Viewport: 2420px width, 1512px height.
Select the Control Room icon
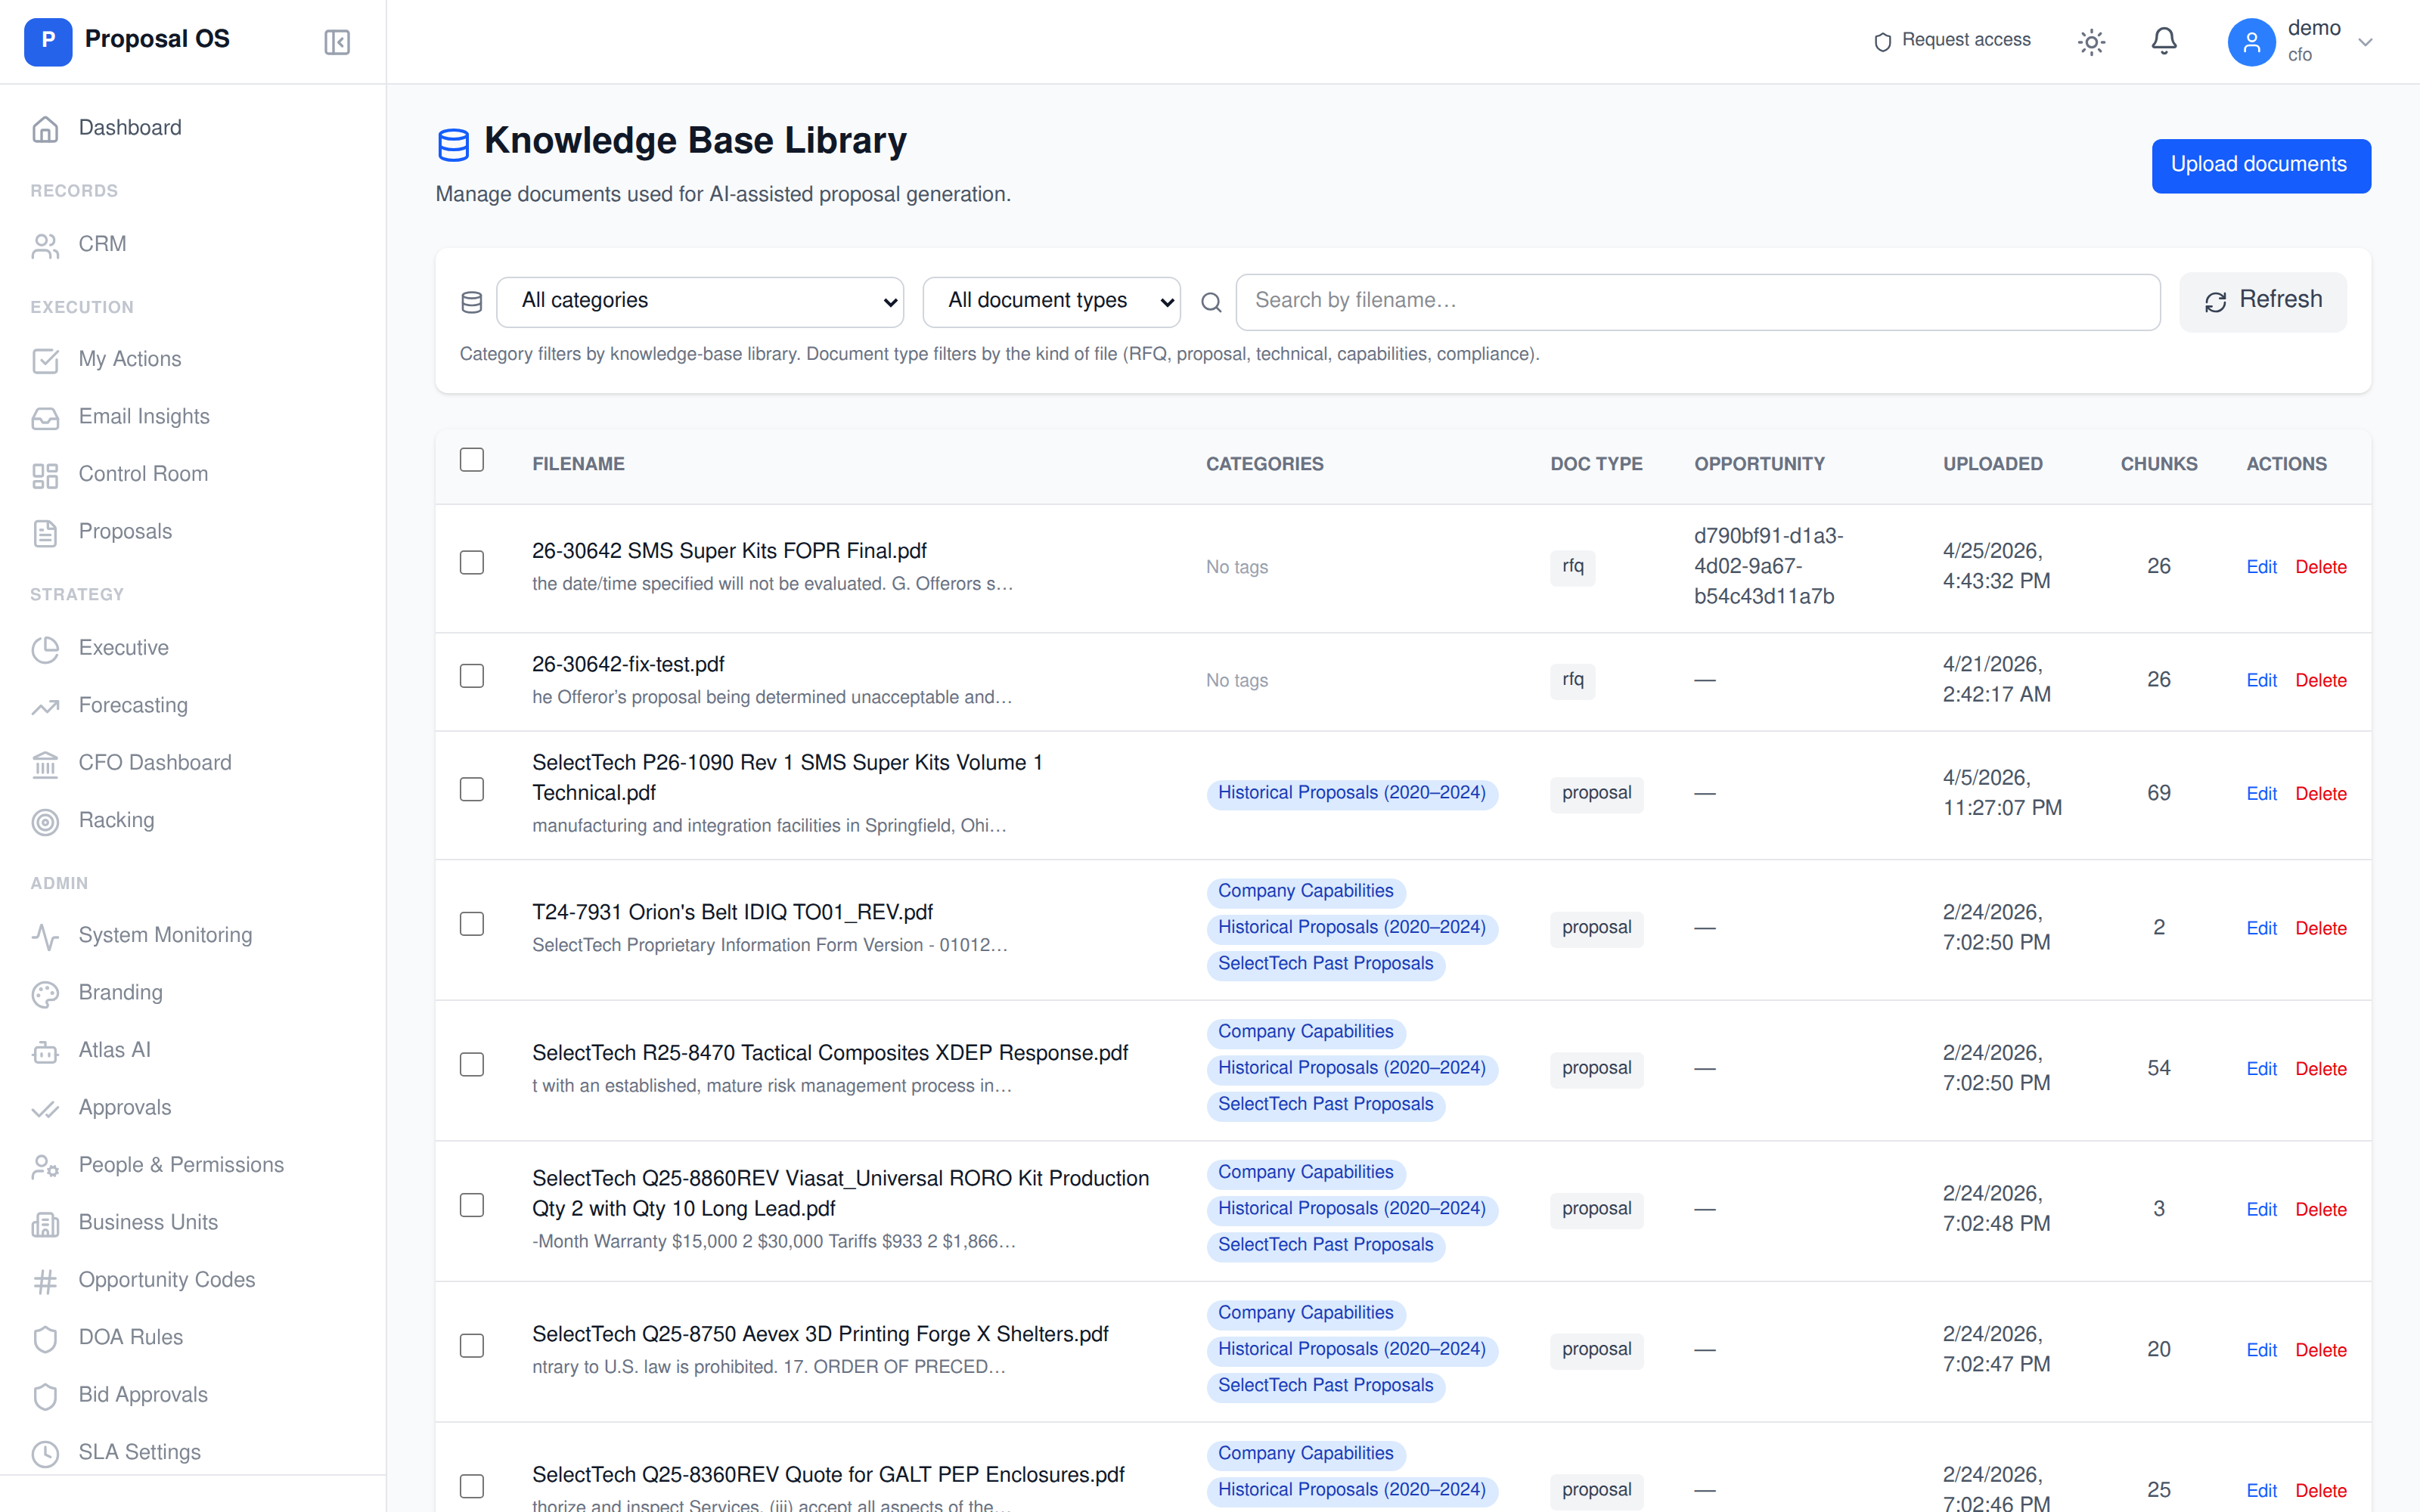[45, 474]
